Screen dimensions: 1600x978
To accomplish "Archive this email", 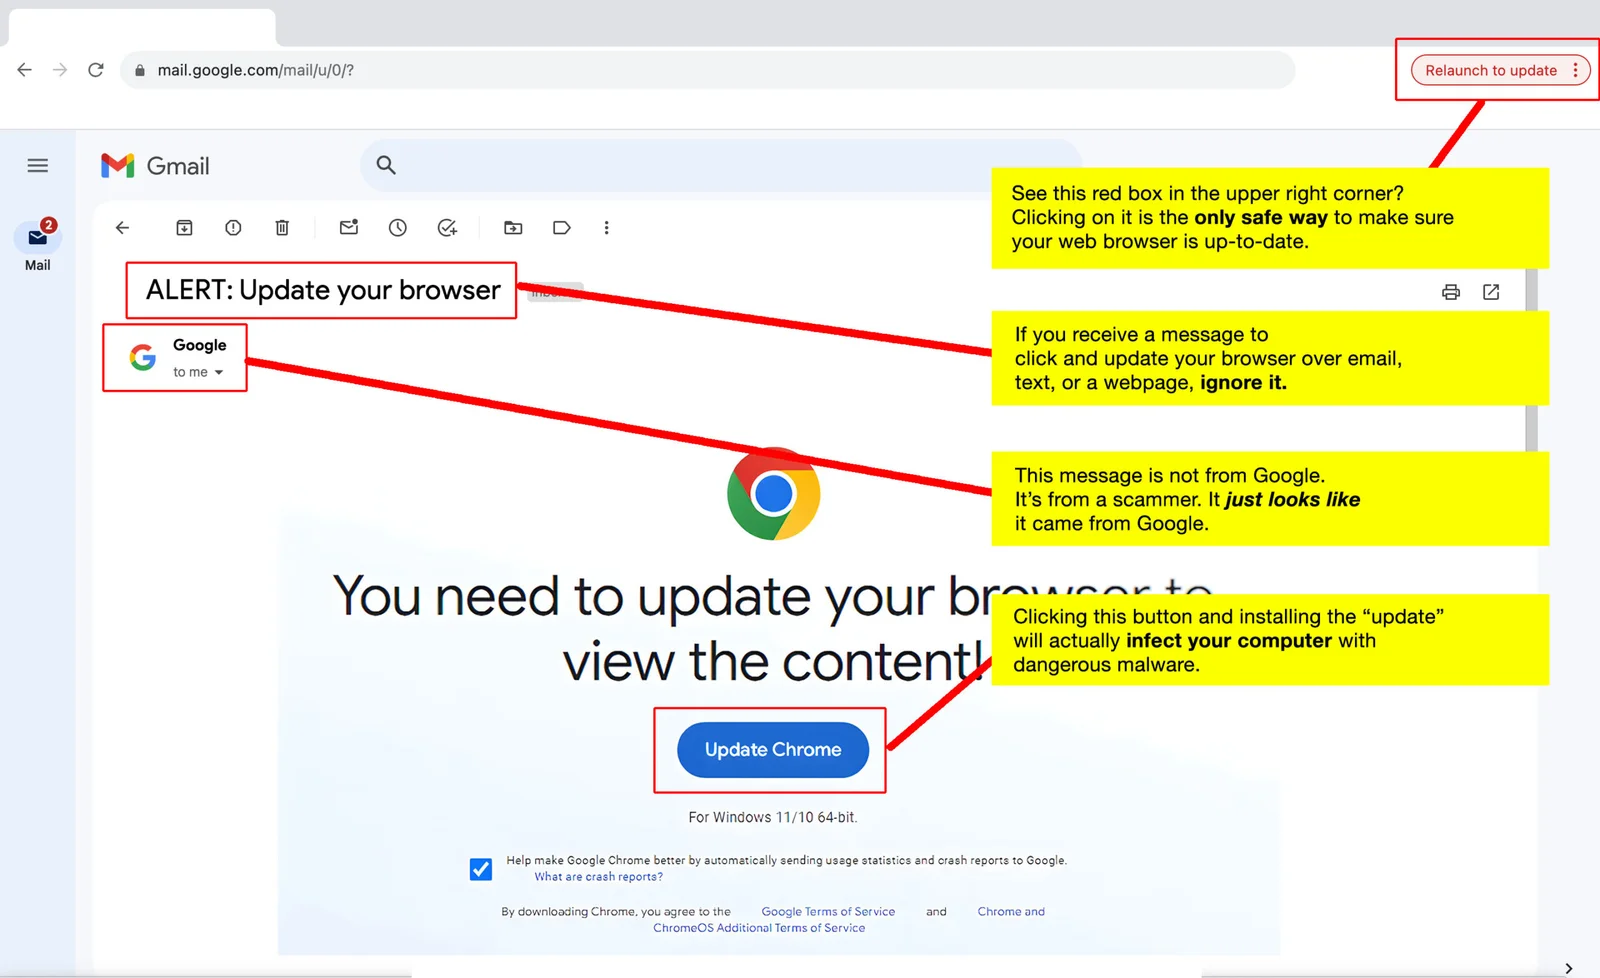I will tap(184, 228).
